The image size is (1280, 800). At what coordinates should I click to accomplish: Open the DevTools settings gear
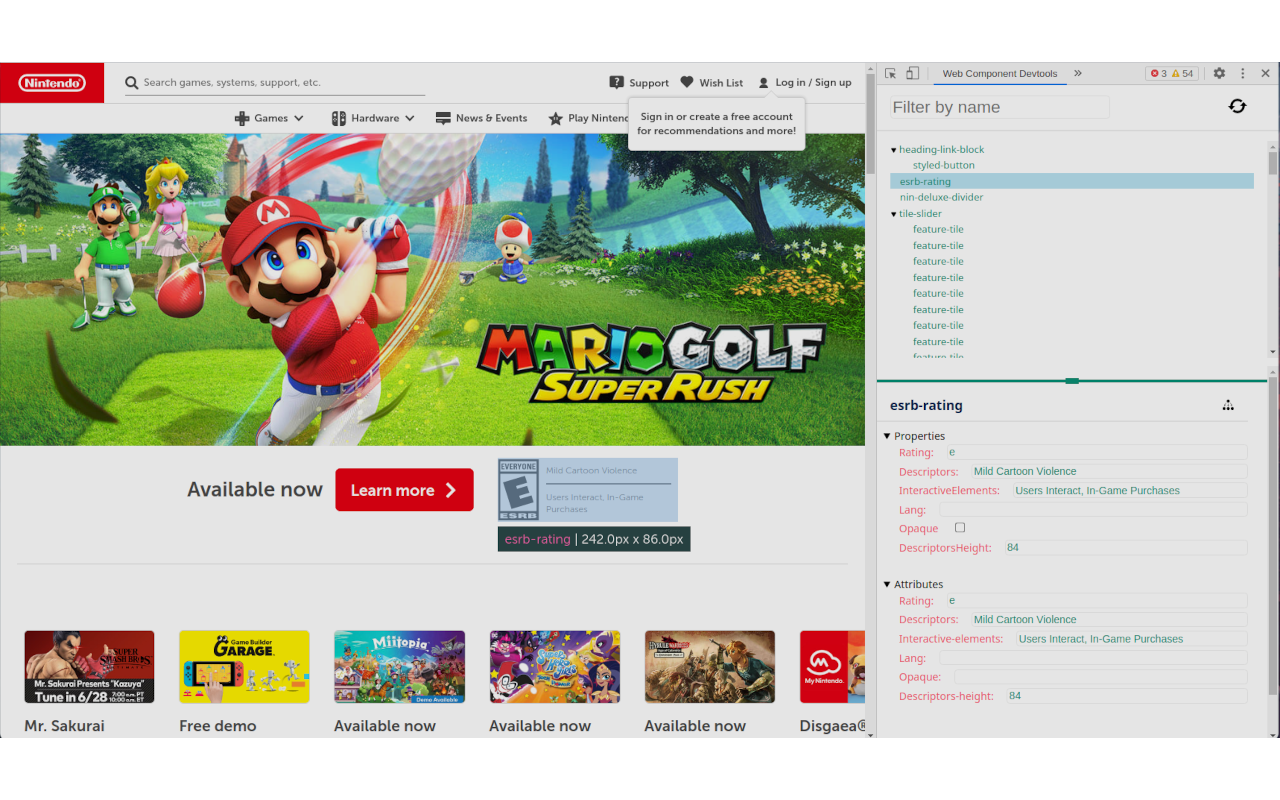(x=1218, y=73)
